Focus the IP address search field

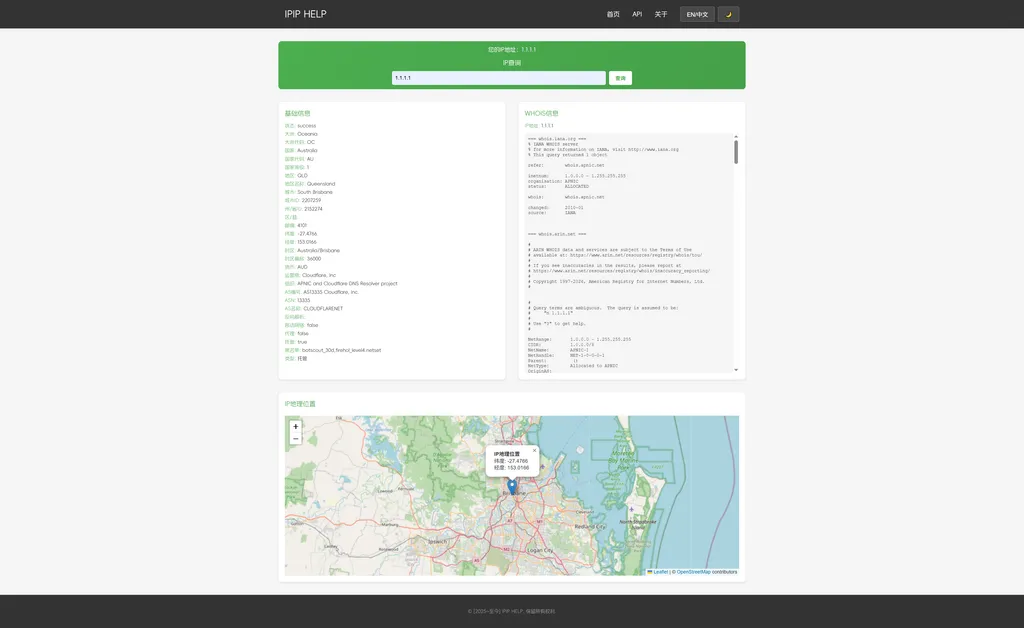click(498, 78)
